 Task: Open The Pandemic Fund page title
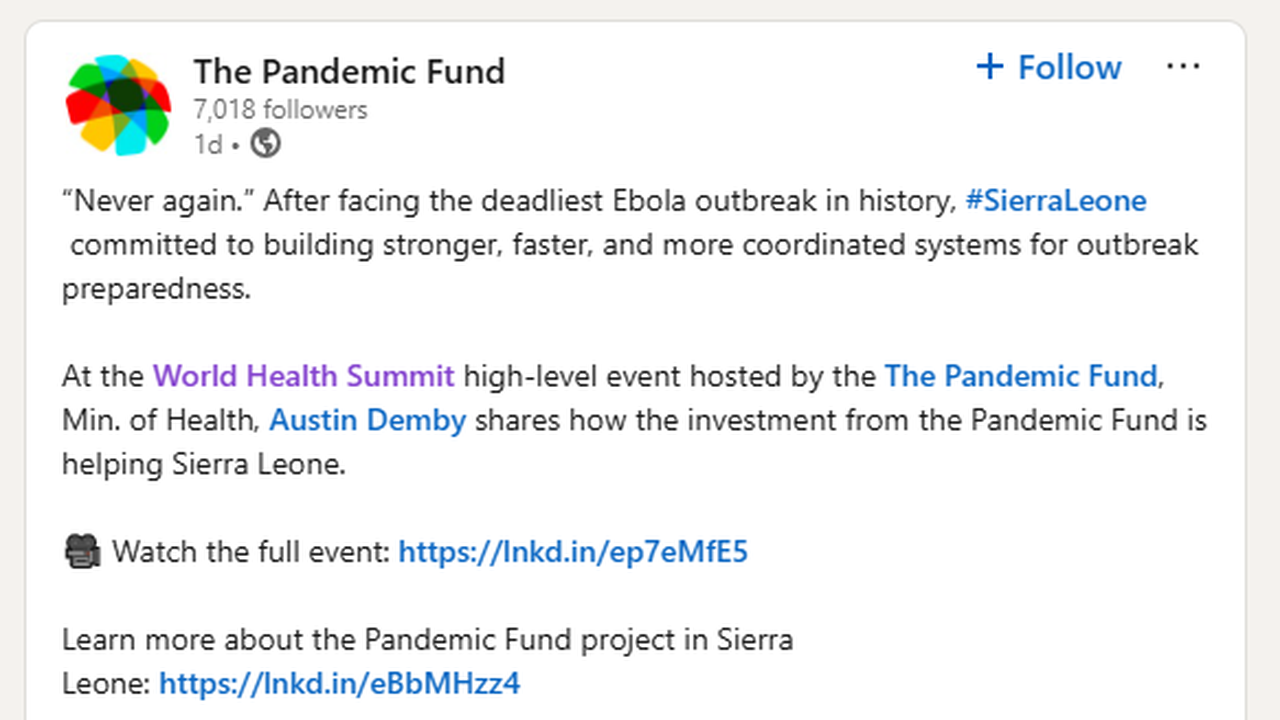point(349,71)
